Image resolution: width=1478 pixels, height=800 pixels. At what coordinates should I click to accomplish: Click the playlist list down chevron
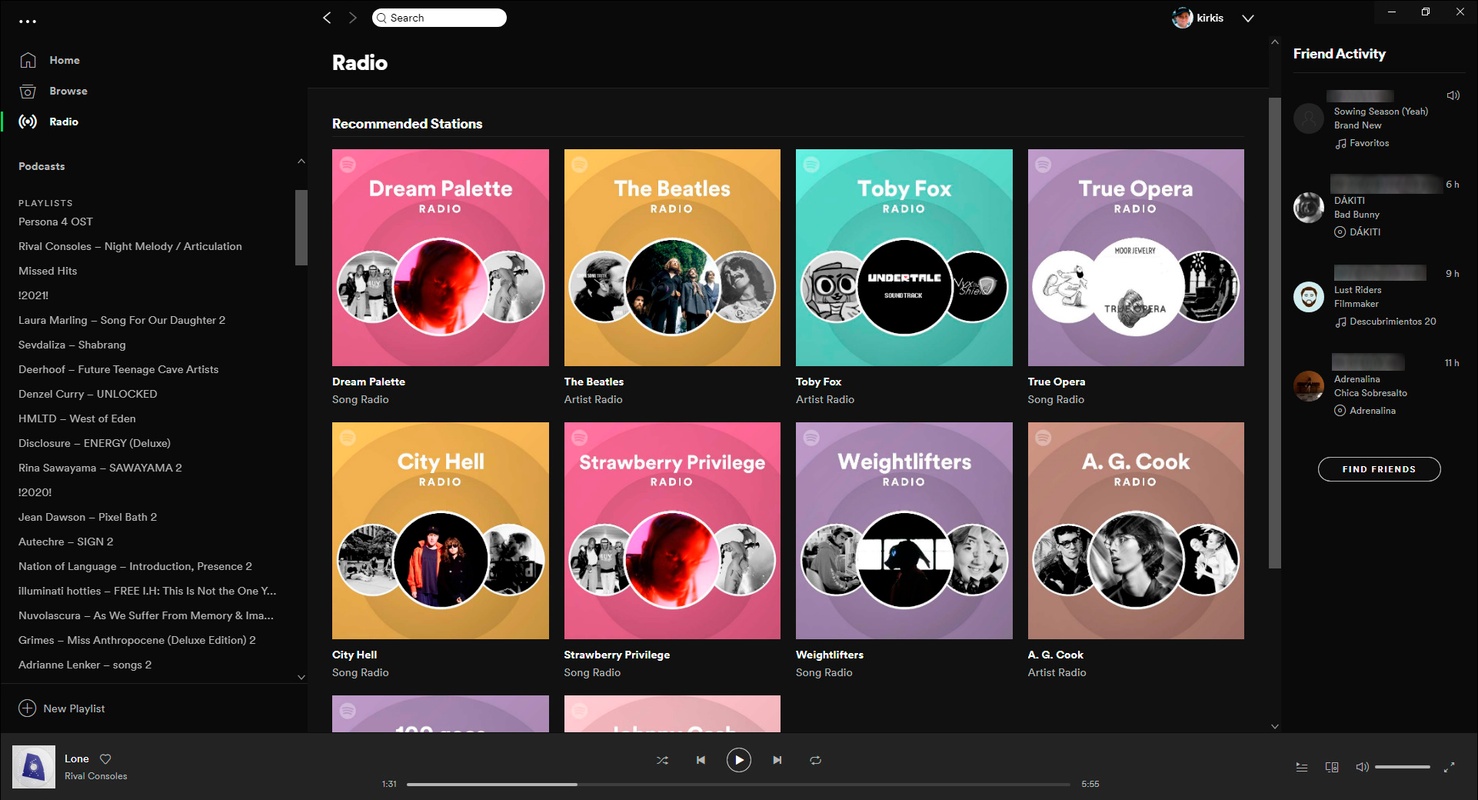point(301,677)
